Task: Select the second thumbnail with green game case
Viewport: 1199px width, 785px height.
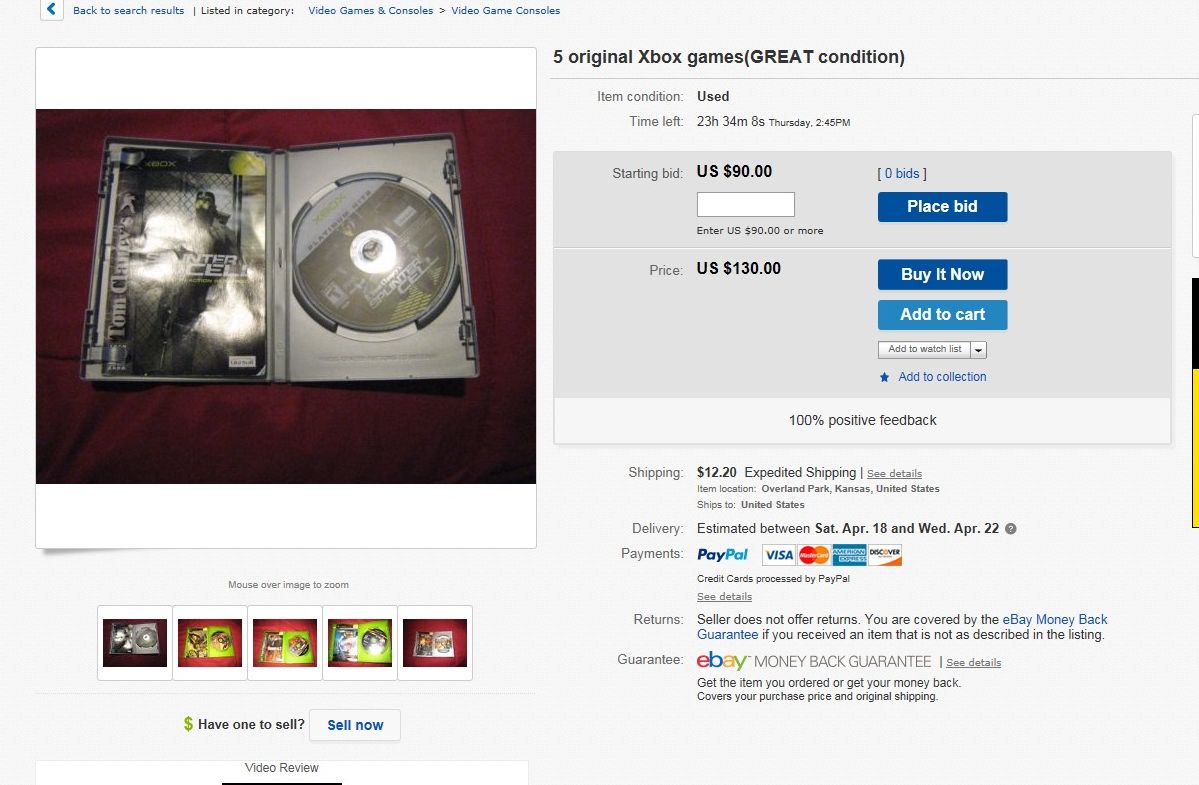Action: click(x=210, y=643)
